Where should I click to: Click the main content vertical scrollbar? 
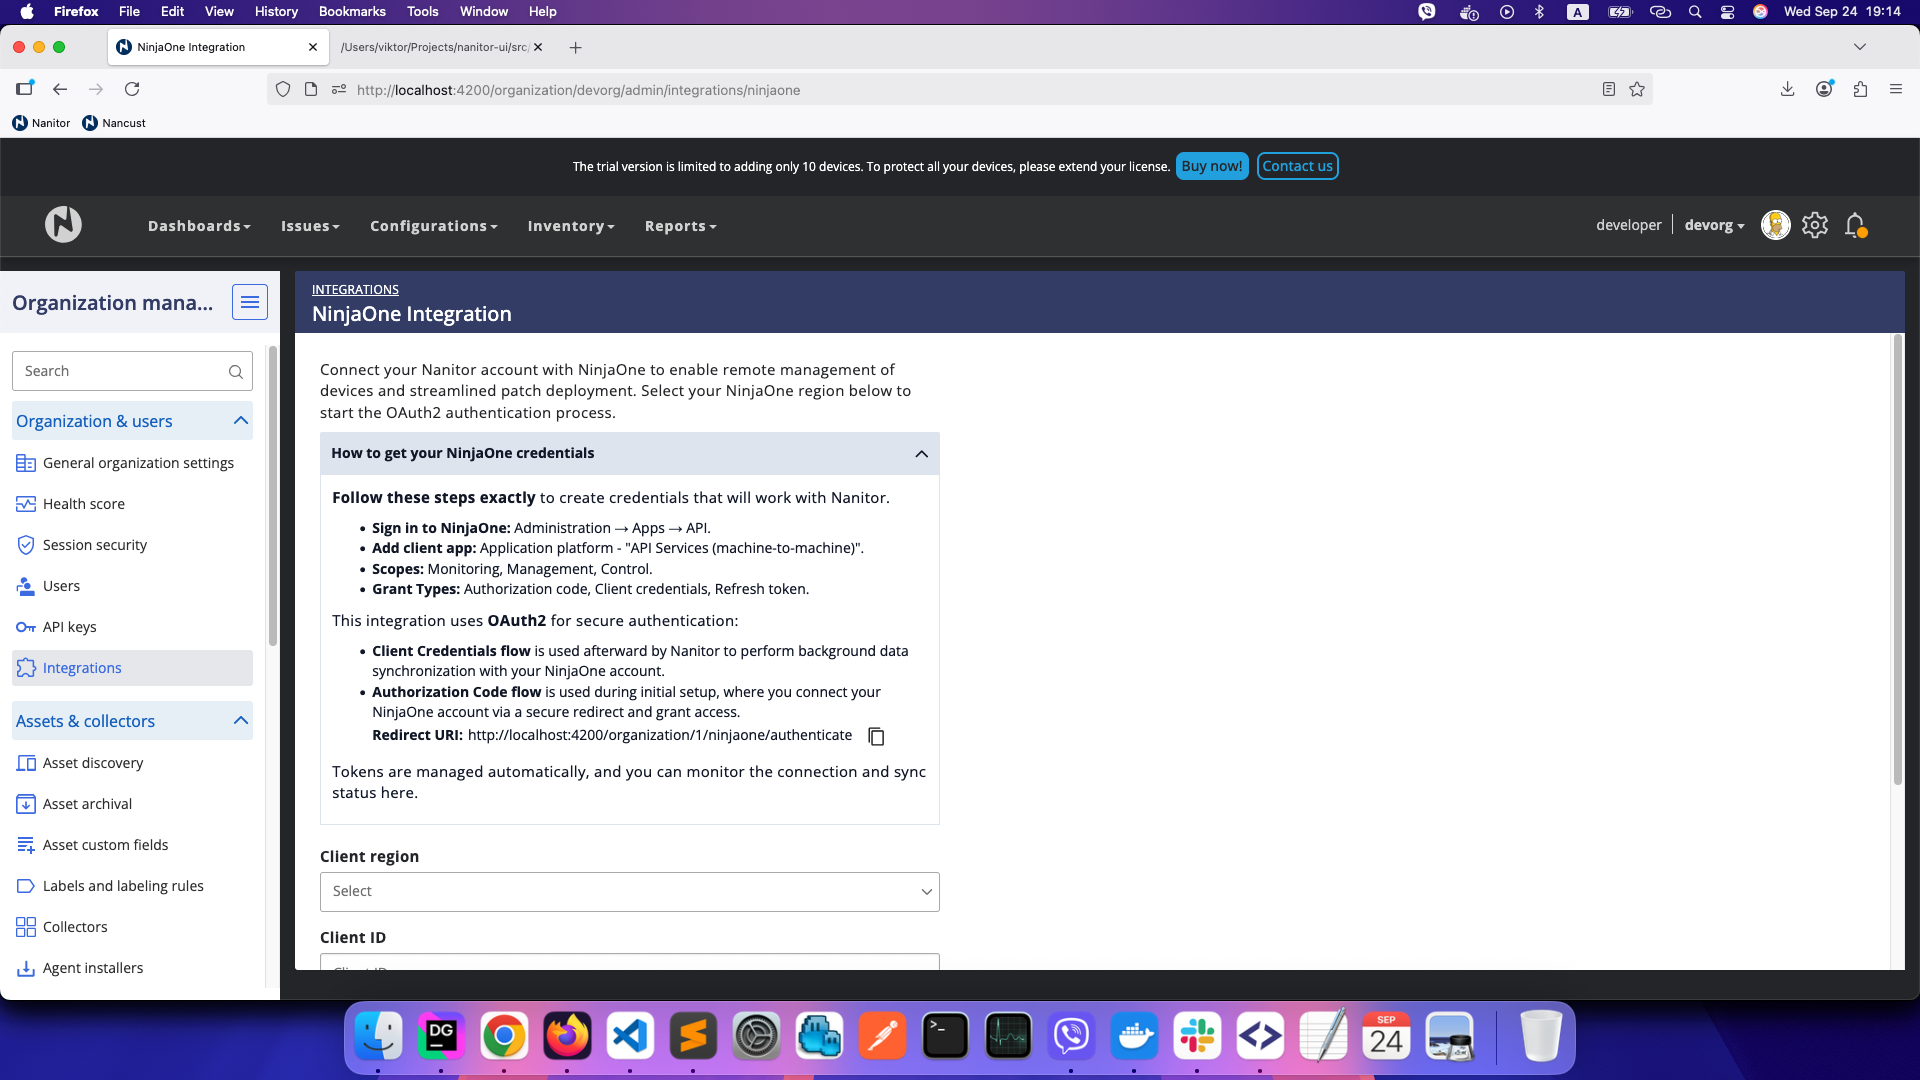pos(1897,560)
